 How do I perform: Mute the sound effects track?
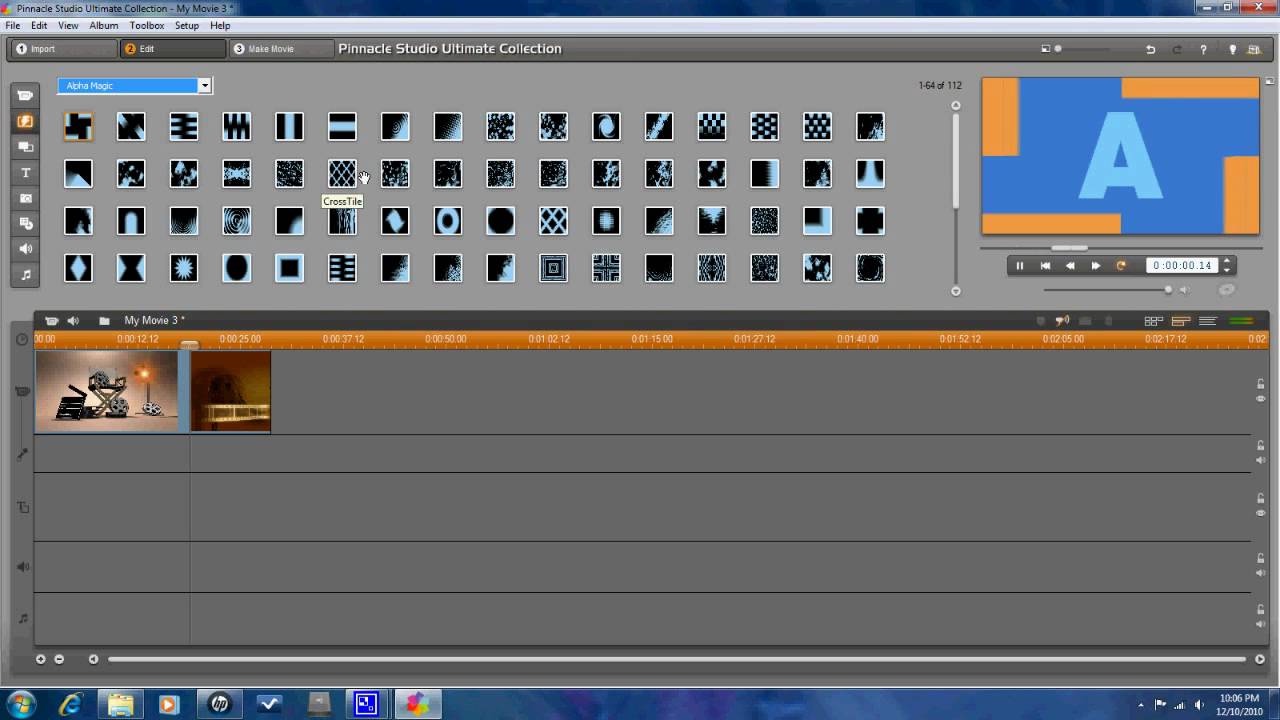pos(1261,573)
